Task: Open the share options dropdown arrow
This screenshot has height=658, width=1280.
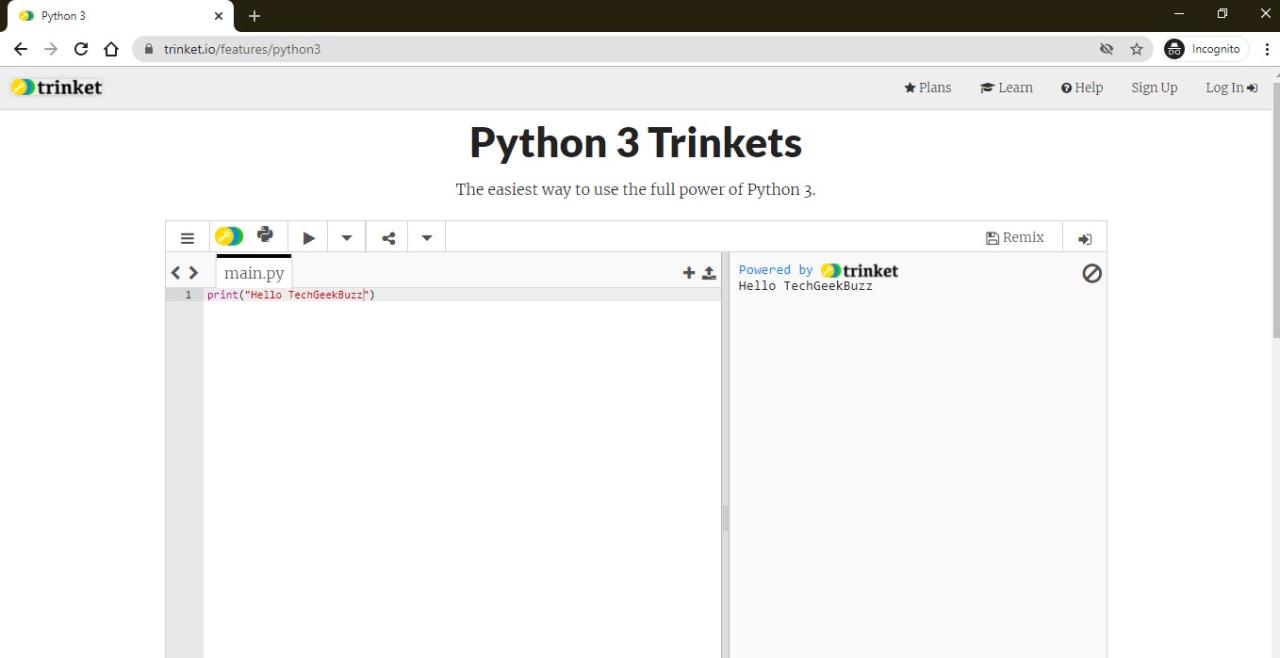Action: tap(426, 237)
